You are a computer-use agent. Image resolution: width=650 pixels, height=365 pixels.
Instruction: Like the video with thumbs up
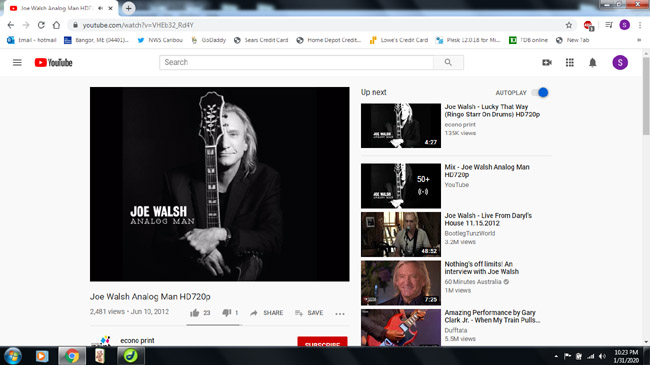coord(194,313)
